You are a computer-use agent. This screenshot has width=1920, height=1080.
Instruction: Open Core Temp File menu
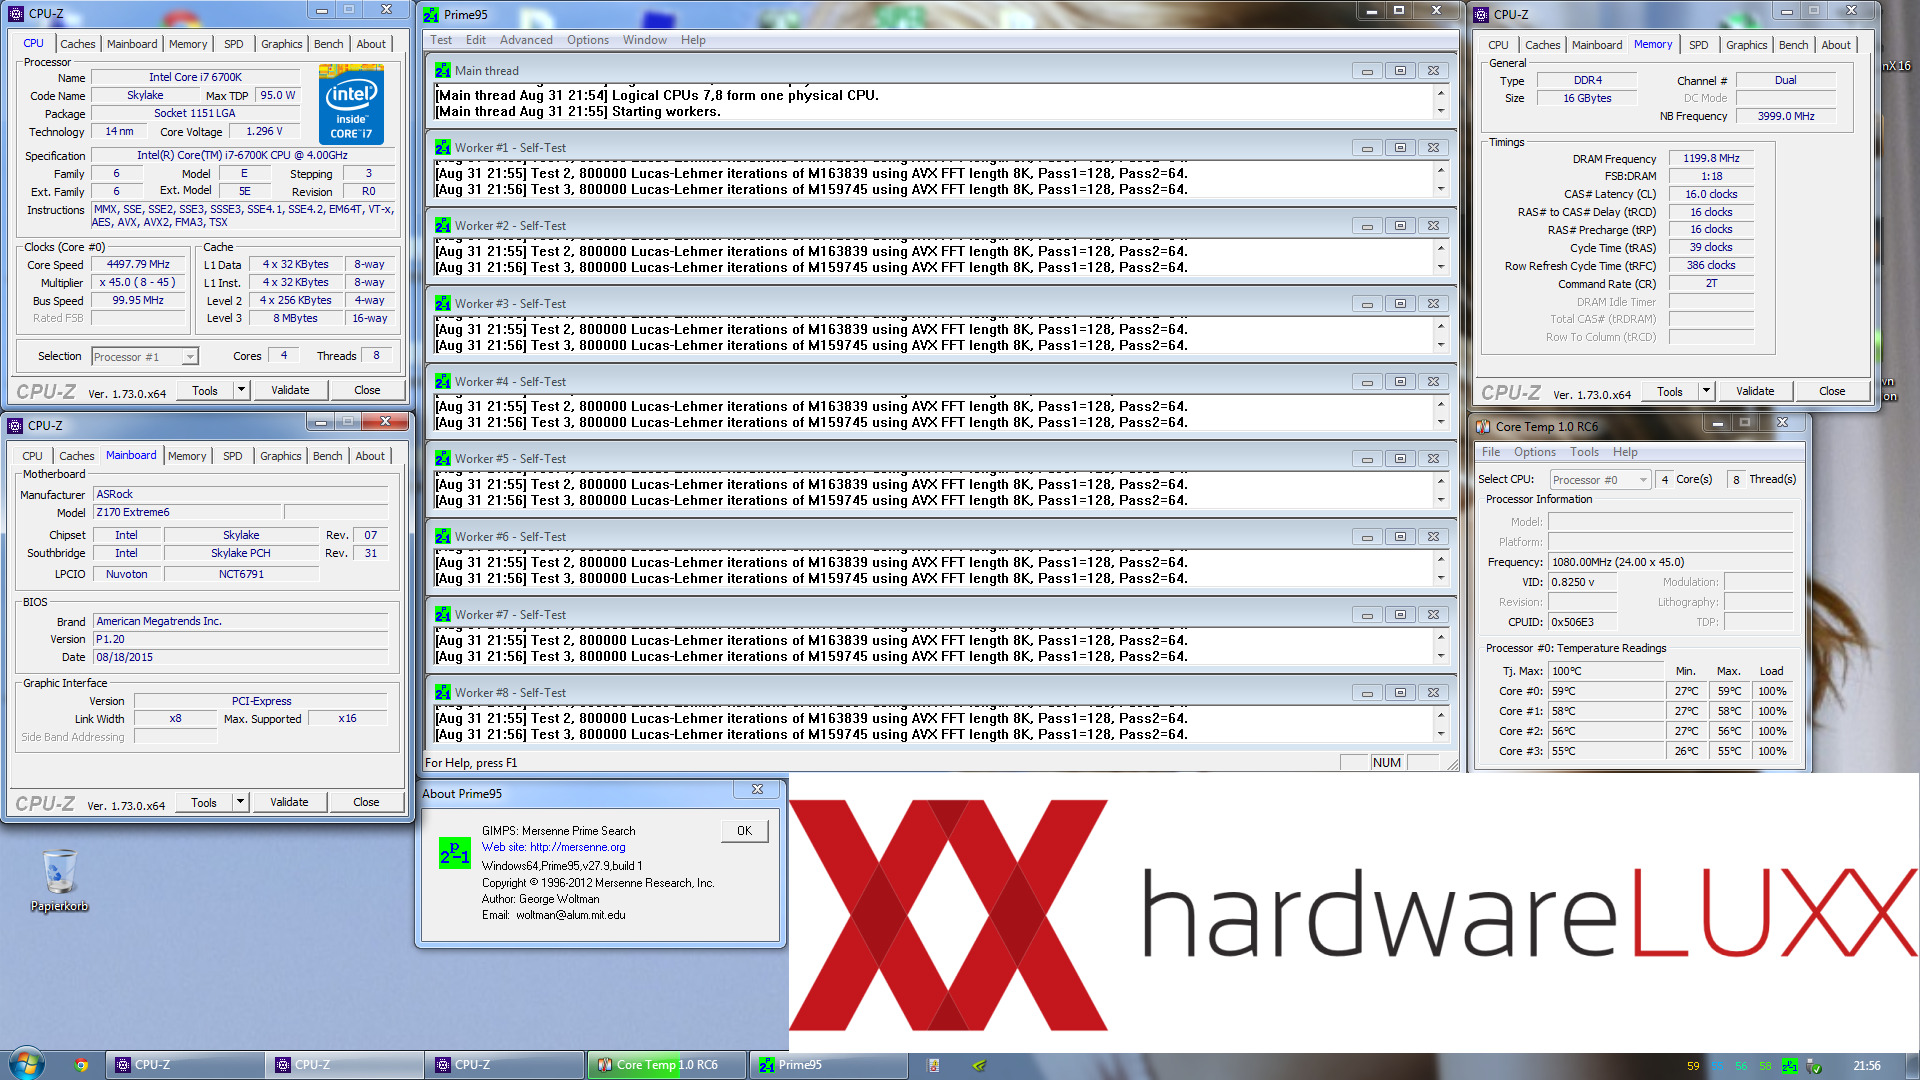(1491, 452)
